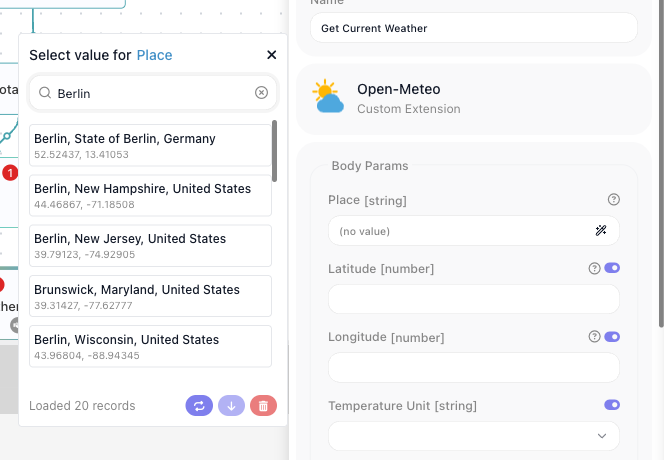664x460 pixels.
Task: Expand the Temperature Unit dropdown
Action: (x=474, y=436)
